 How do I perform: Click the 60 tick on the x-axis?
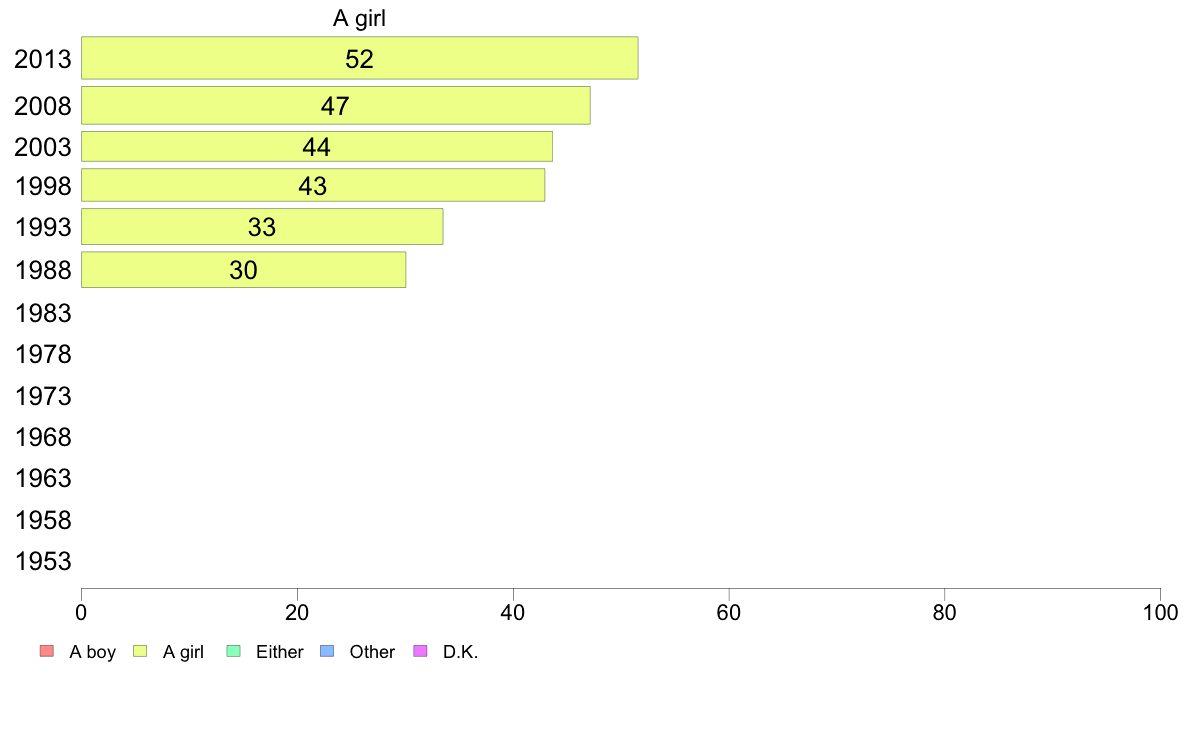click(x=729, y=612)
